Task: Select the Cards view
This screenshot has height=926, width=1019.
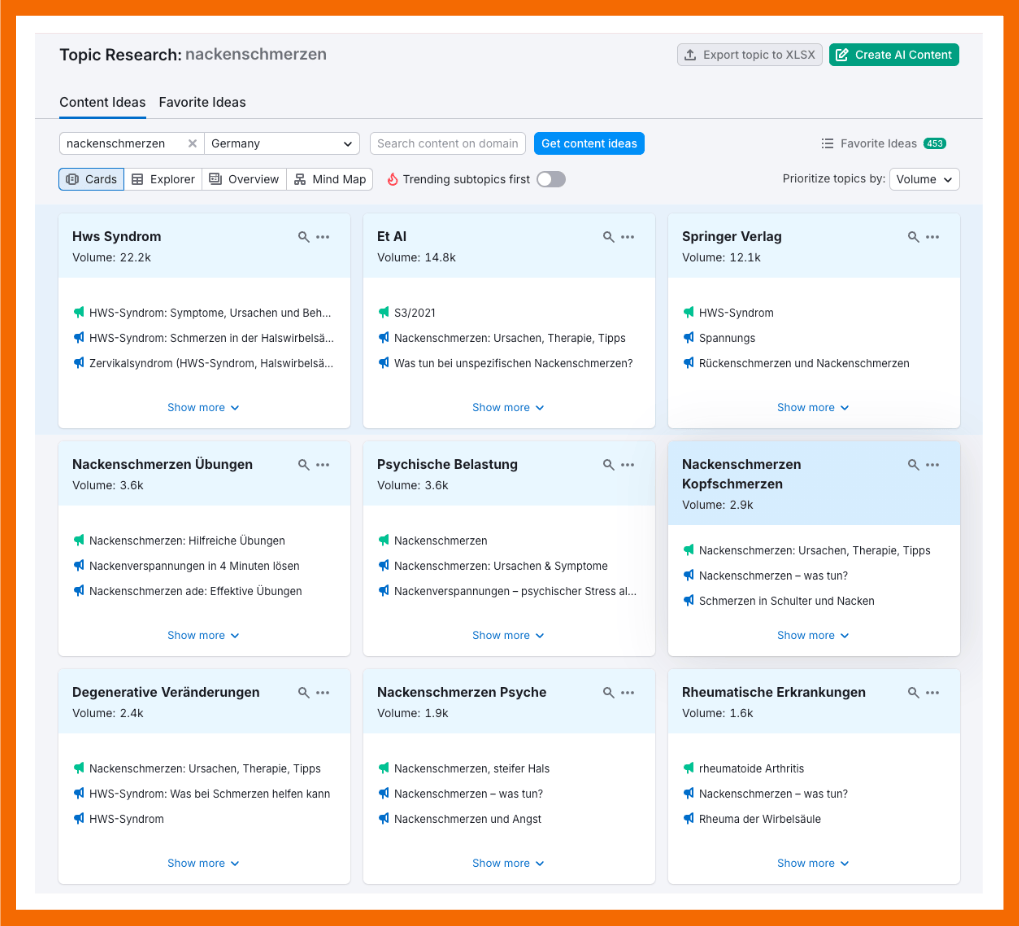Action: 91,179
